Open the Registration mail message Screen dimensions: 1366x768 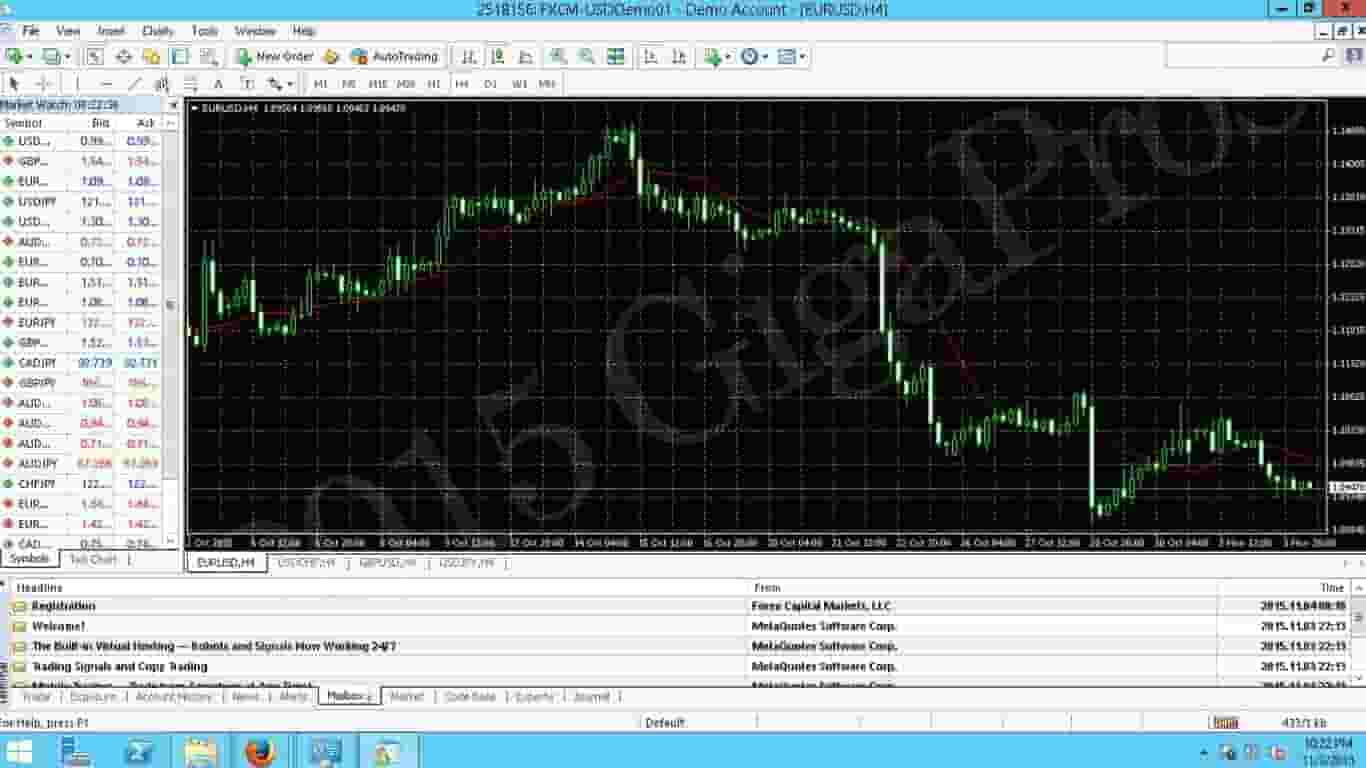pyautogui.click(x=63, y=606)
